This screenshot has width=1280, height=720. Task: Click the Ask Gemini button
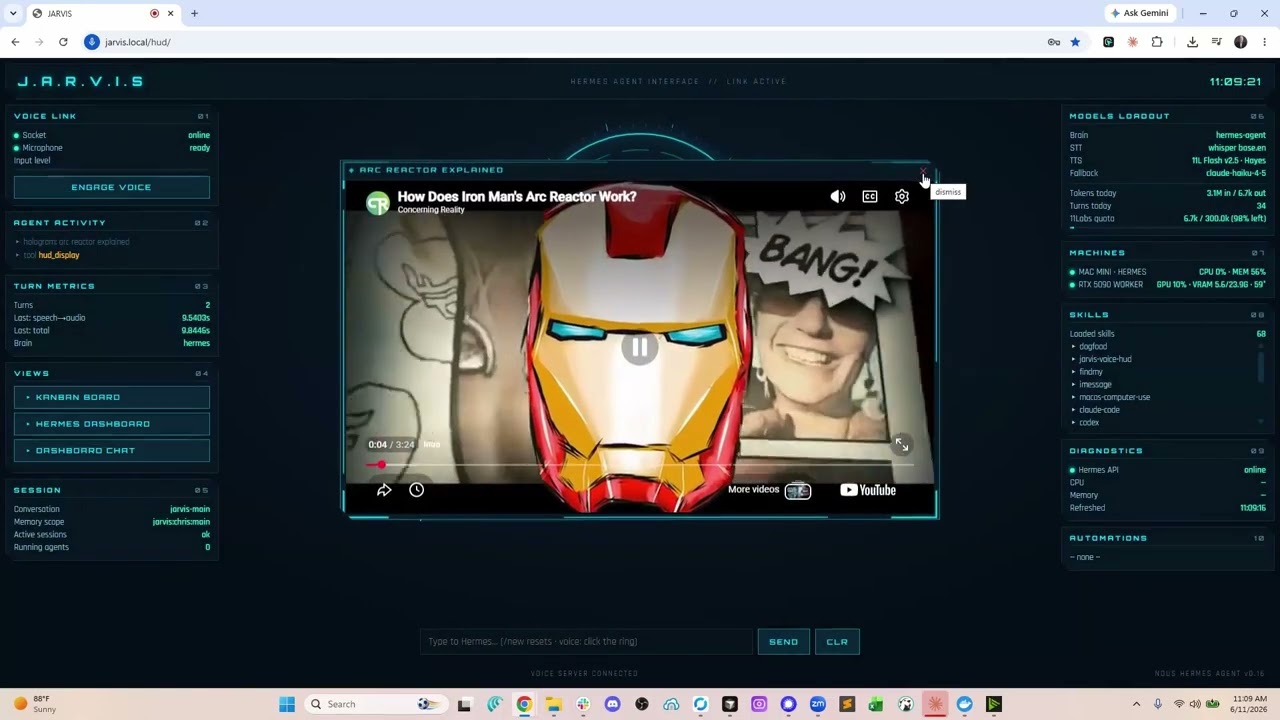click(x=1140, y=13)
